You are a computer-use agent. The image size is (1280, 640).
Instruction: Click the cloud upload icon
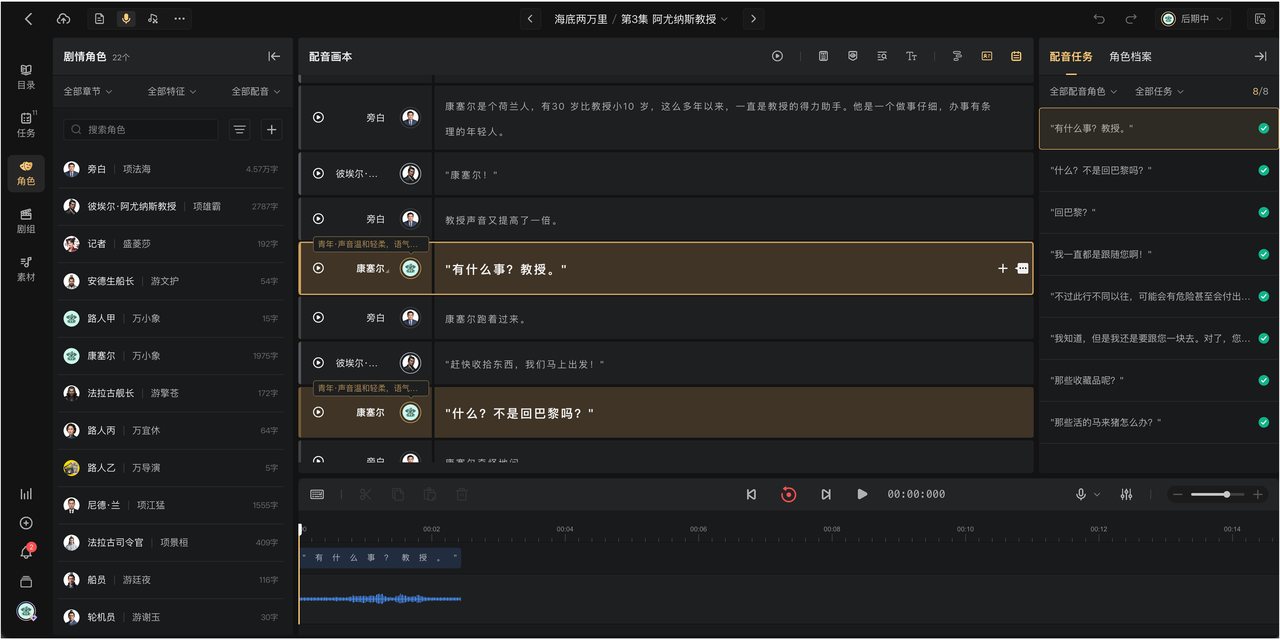pos(63,19)
